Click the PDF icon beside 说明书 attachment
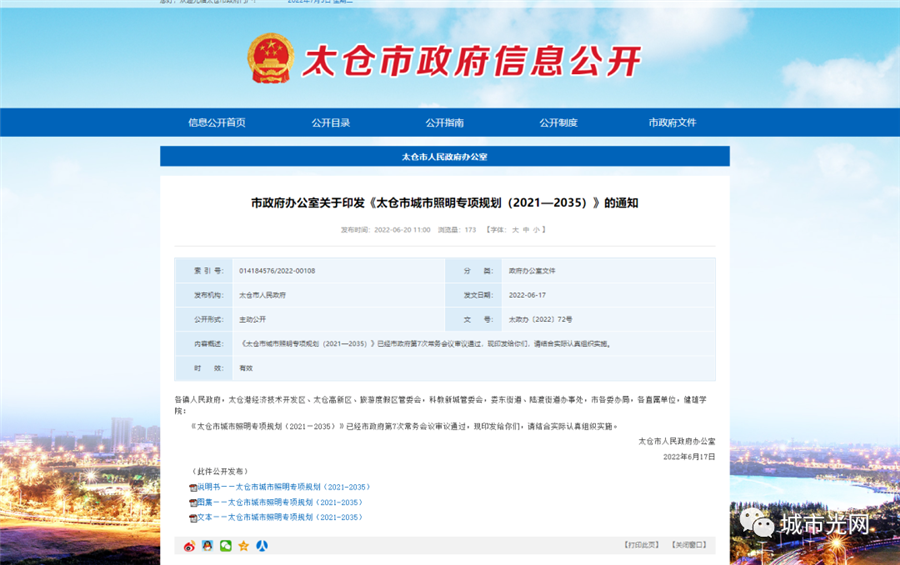 [x=193, y=487]
